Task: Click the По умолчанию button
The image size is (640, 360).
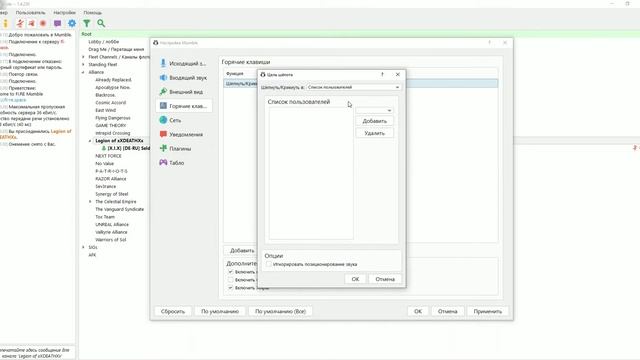Action: pos(220,311)
